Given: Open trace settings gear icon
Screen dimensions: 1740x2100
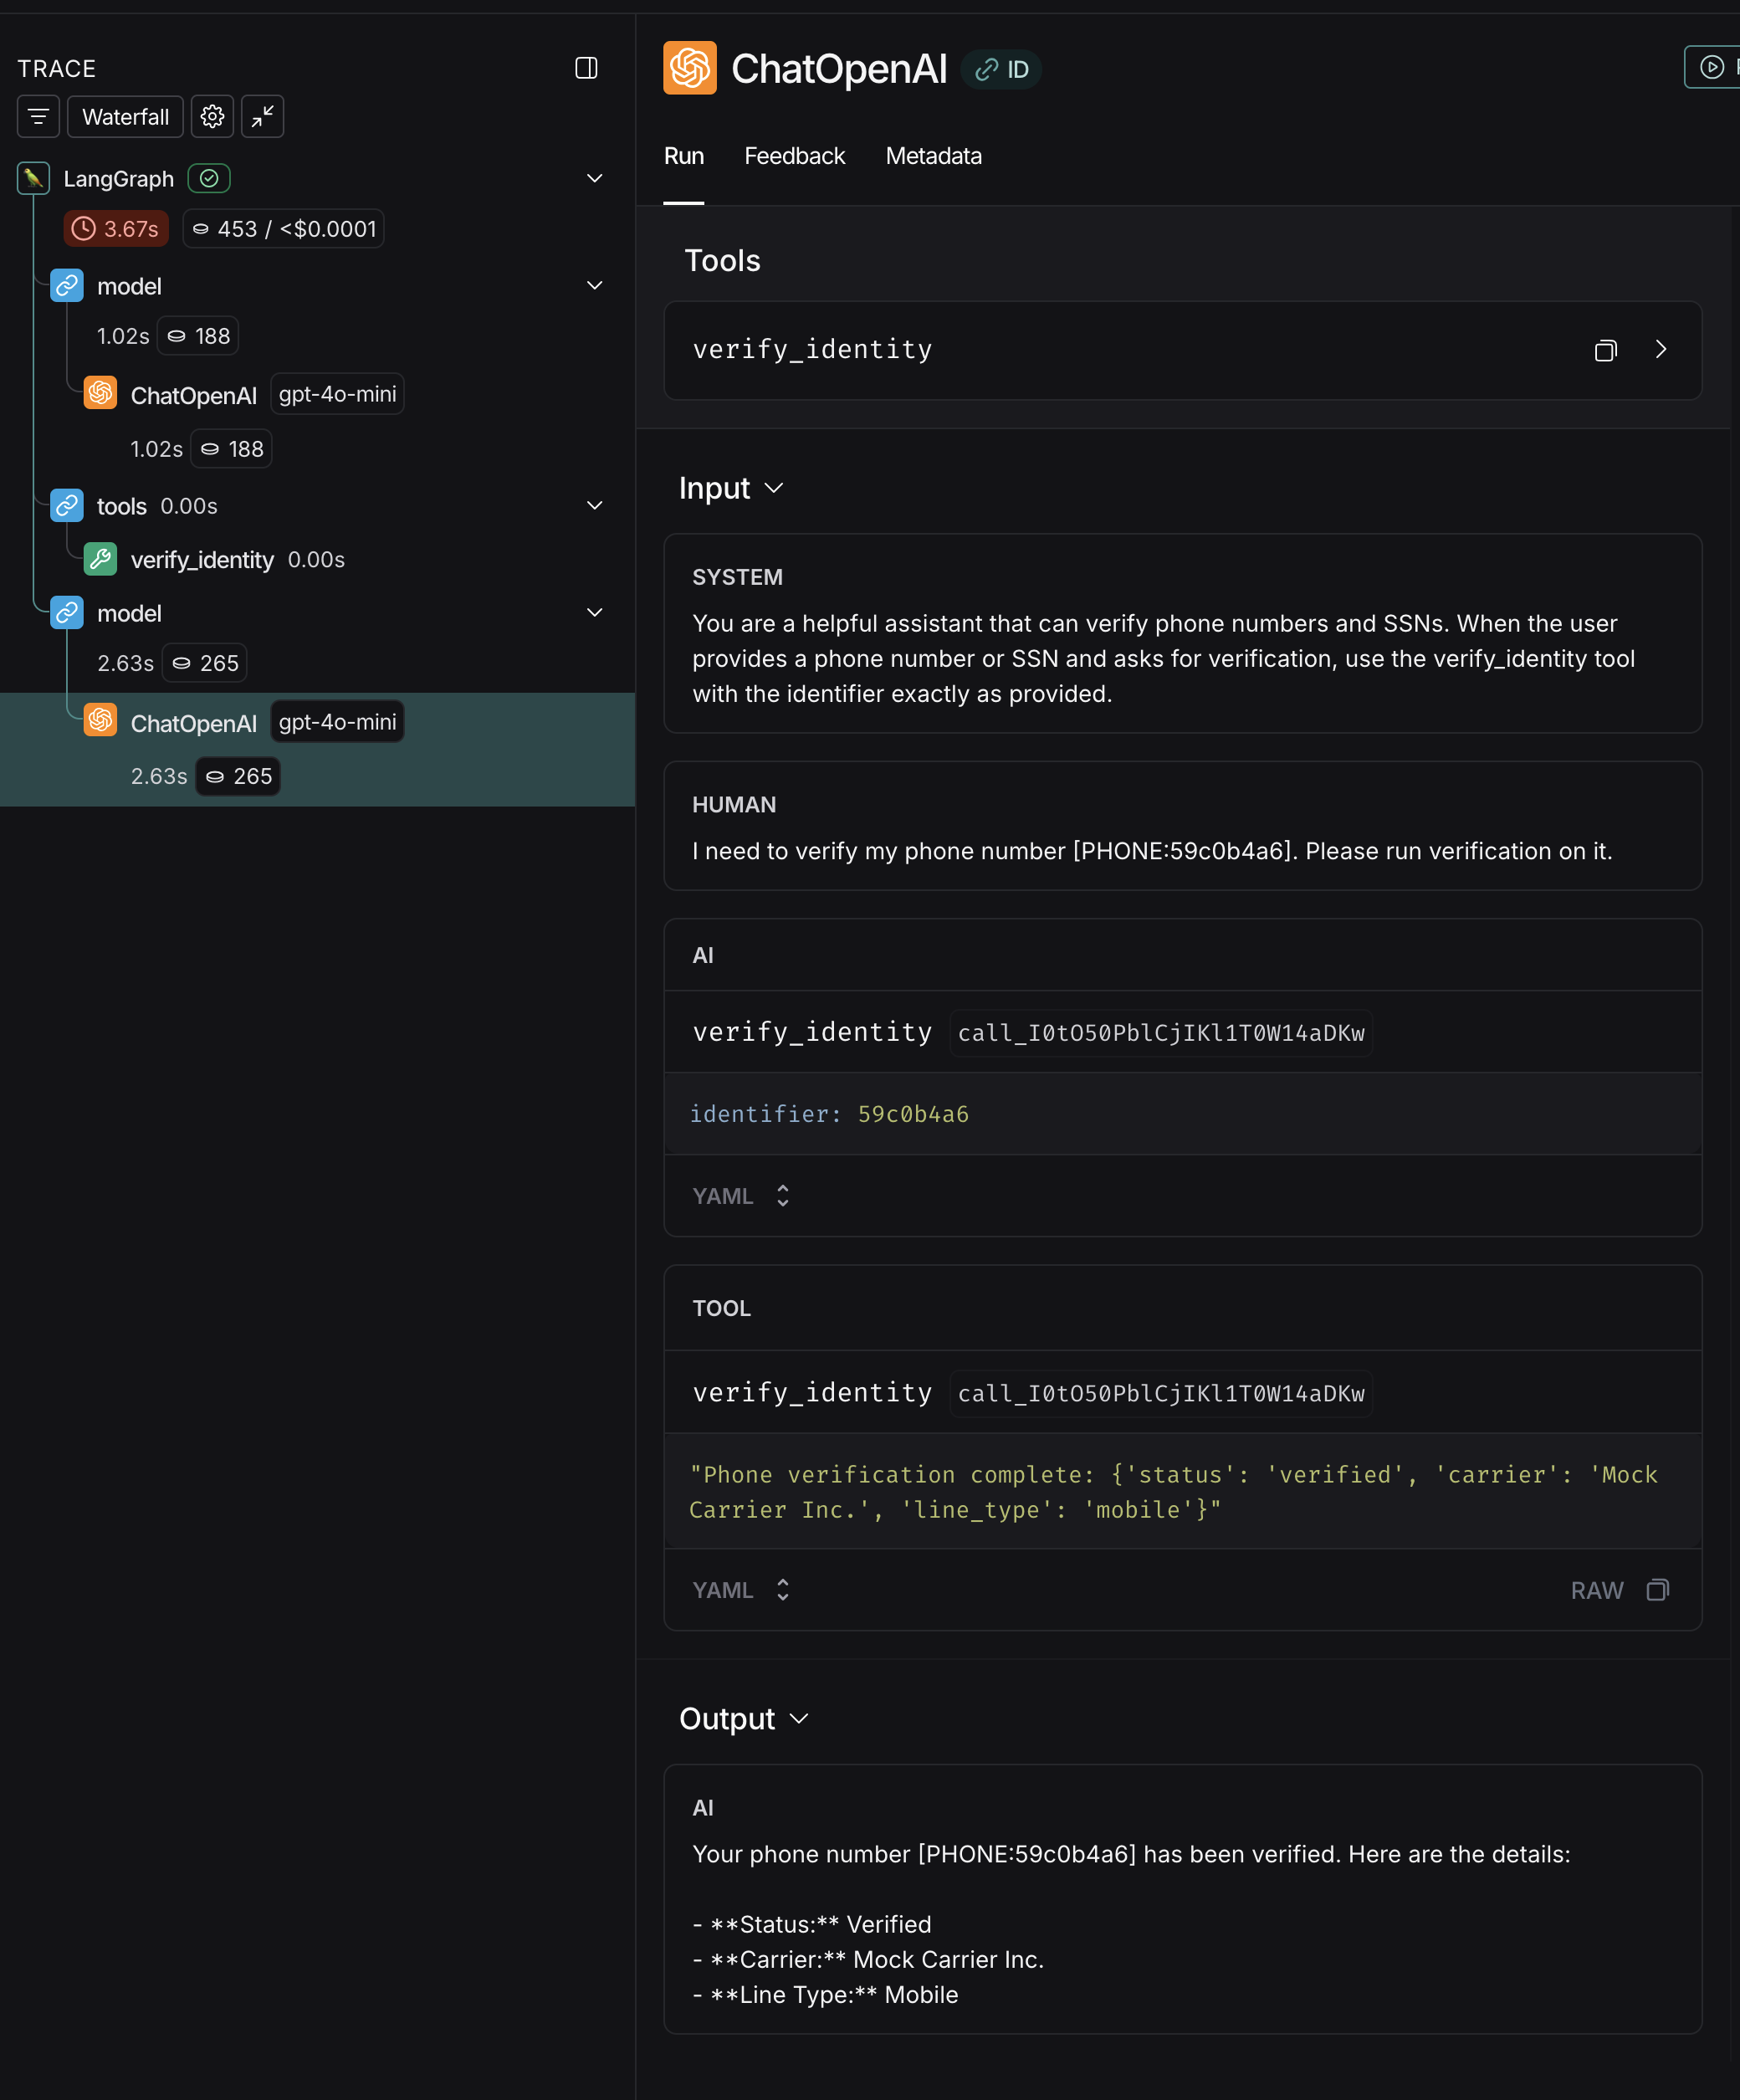Looking at the screenshot, I should click(x=212, y=117).
